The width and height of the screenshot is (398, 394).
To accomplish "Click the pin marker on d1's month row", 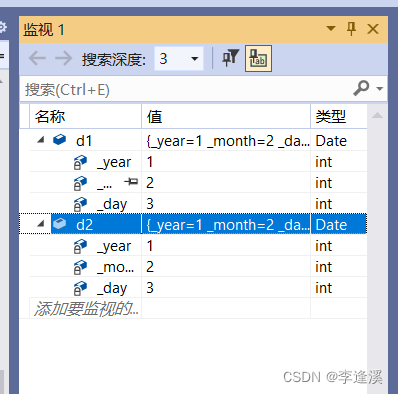I will (x=131, y=182).
